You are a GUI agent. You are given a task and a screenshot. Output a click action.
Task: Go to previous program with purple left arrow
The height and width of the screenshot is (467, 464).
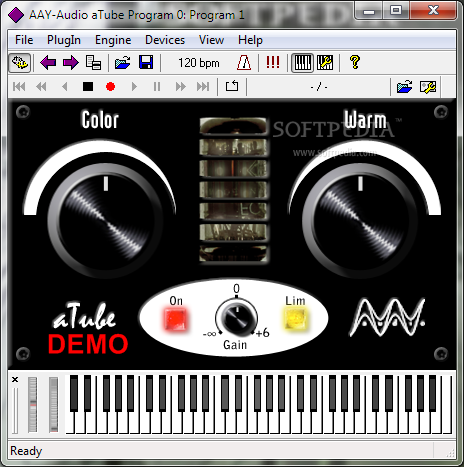(x=48, y=63)
